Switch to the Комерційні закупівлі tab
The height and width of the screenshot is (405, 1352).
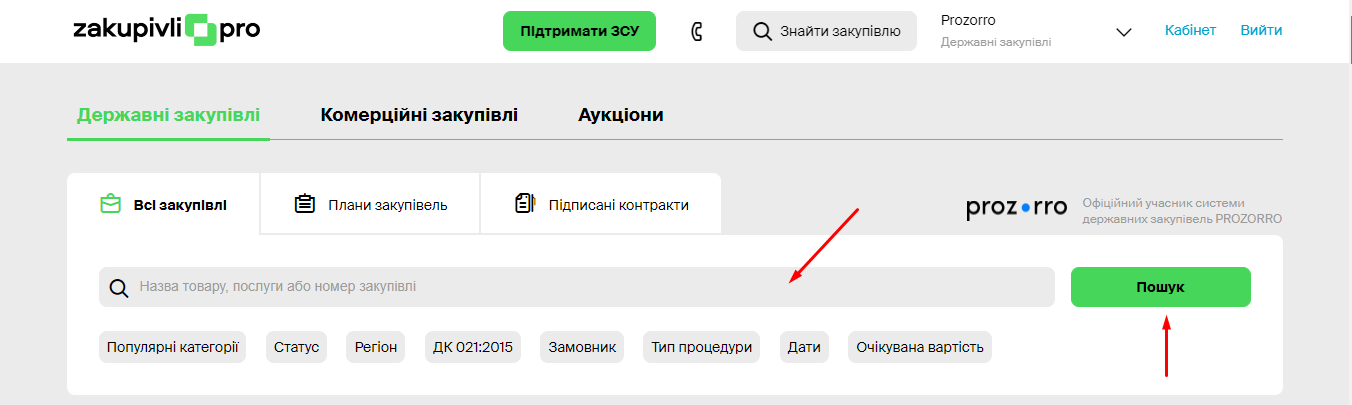coord(419,115)
